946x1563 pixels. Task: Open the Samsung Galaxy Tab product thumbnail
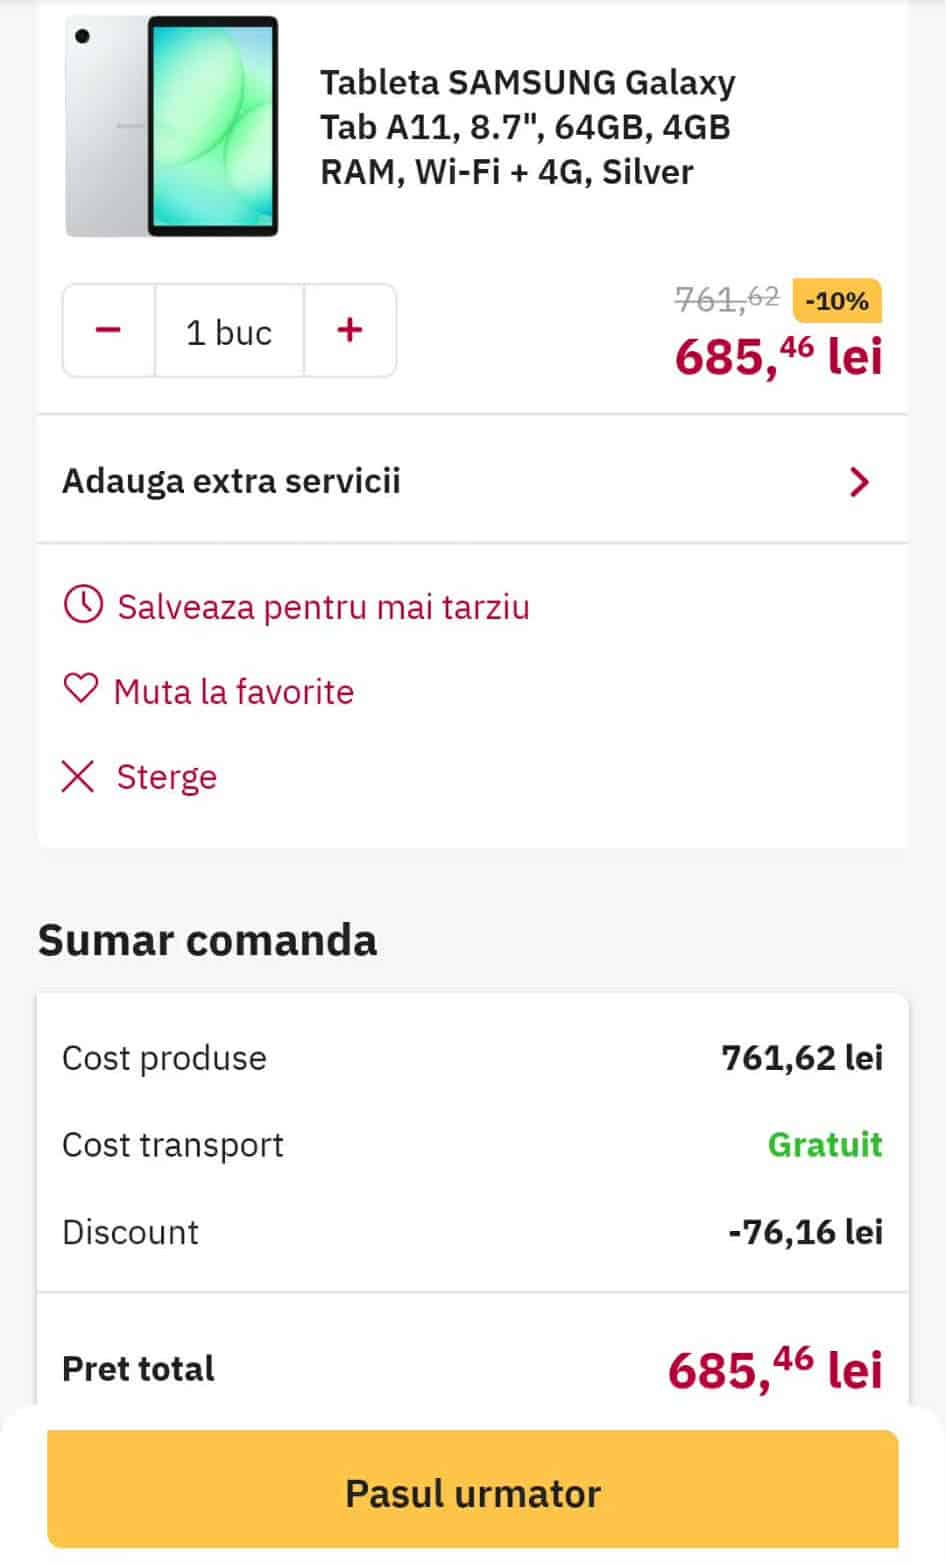(172, 127)
